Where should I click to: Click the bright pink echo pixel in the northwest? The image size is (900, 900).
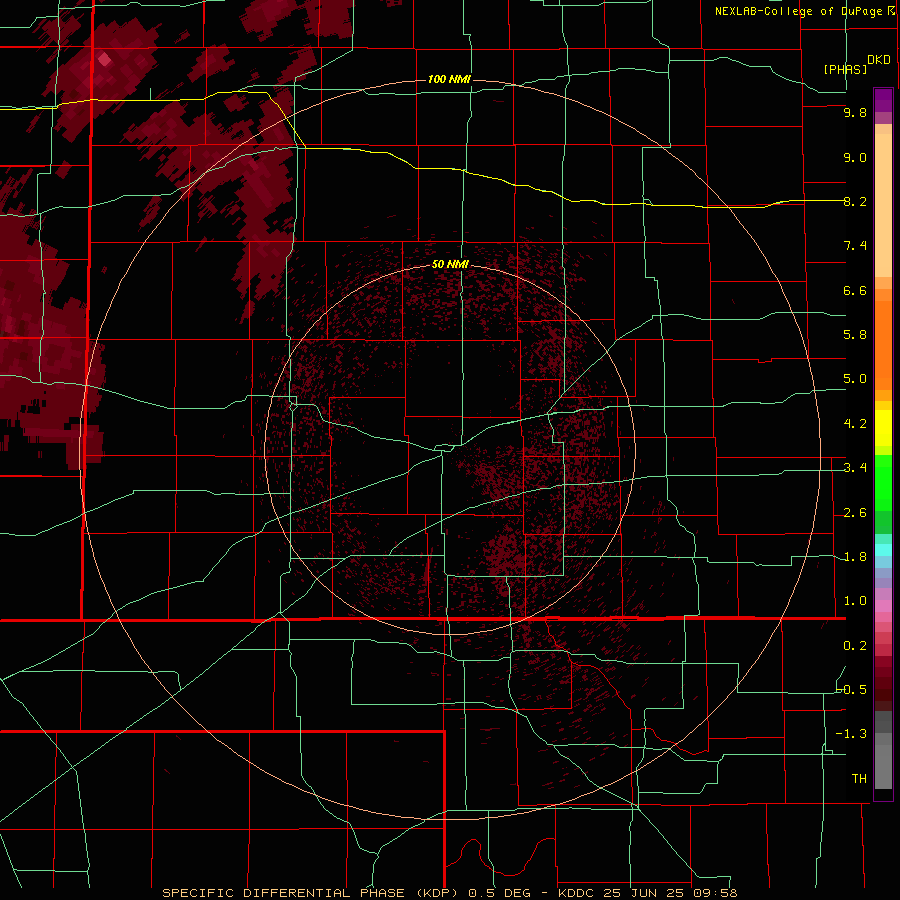point(104,59)
